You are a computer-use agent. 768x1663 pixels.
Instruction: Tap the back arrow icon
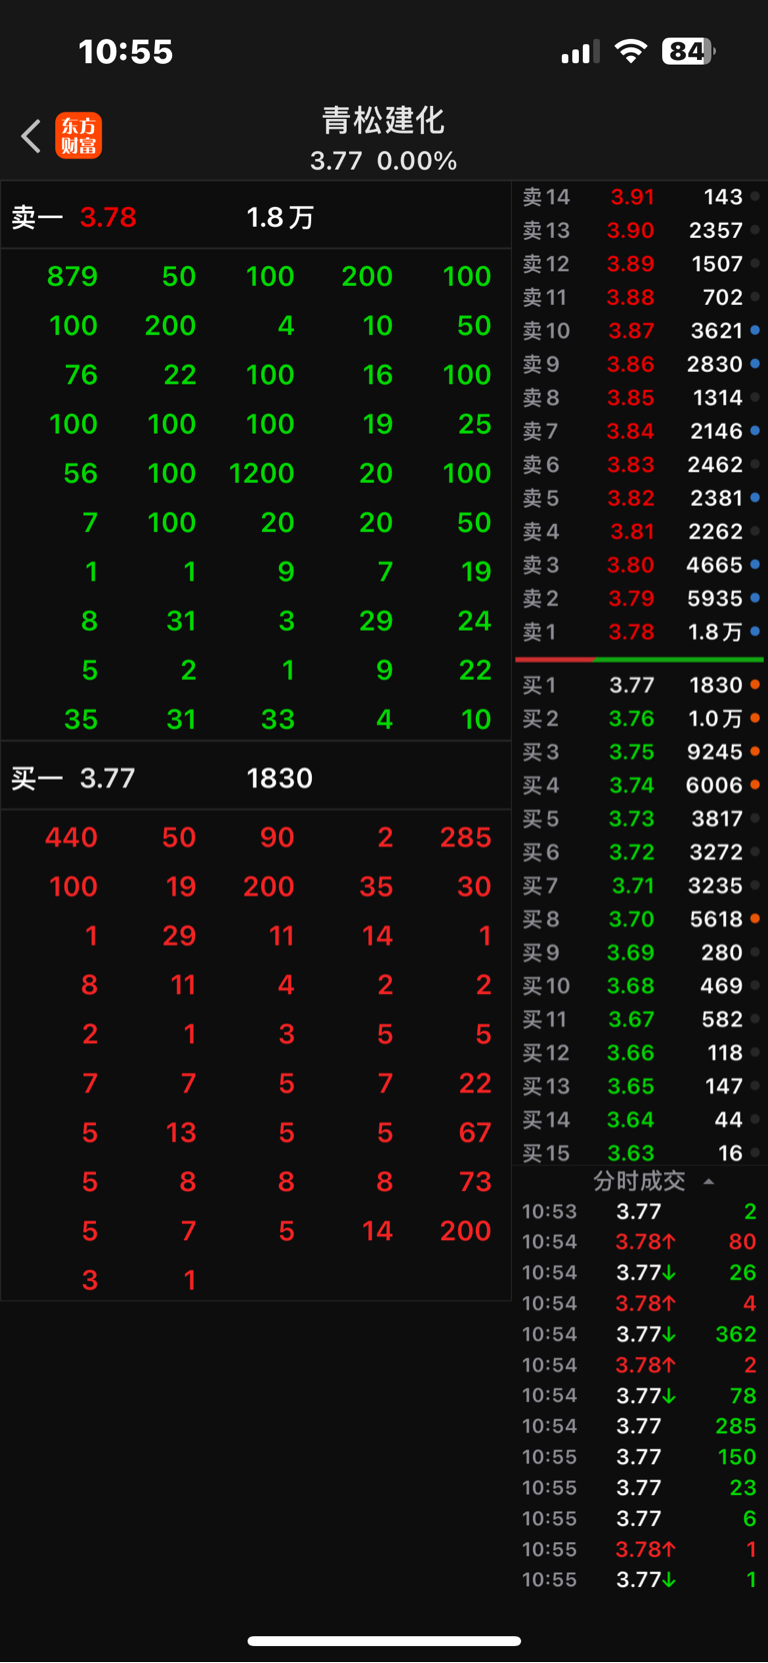click(31, 136)
